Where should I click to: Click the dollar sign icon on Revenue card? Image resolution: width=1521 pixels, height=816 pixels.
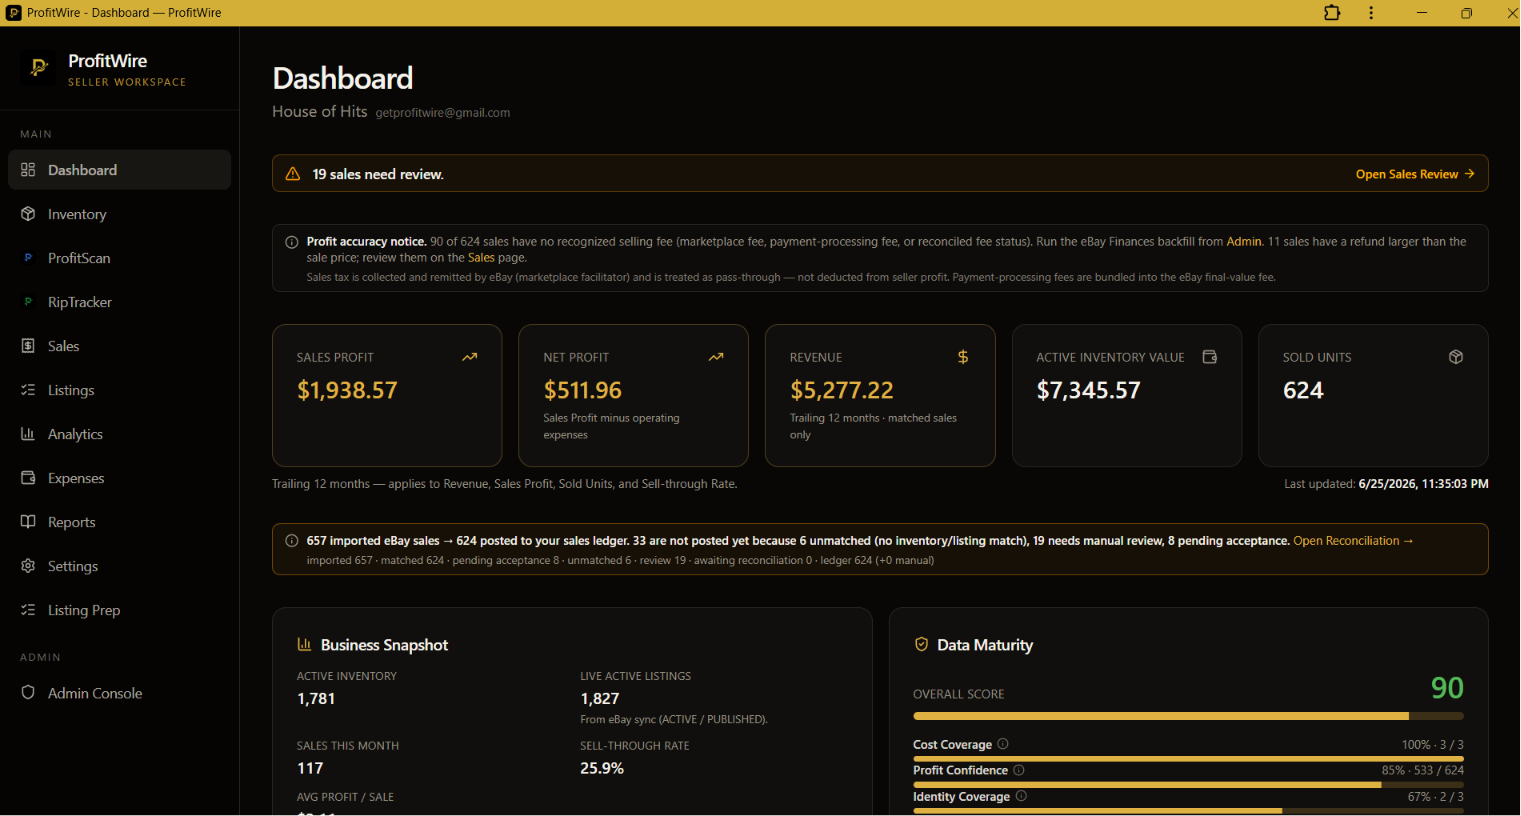(963, 357)
